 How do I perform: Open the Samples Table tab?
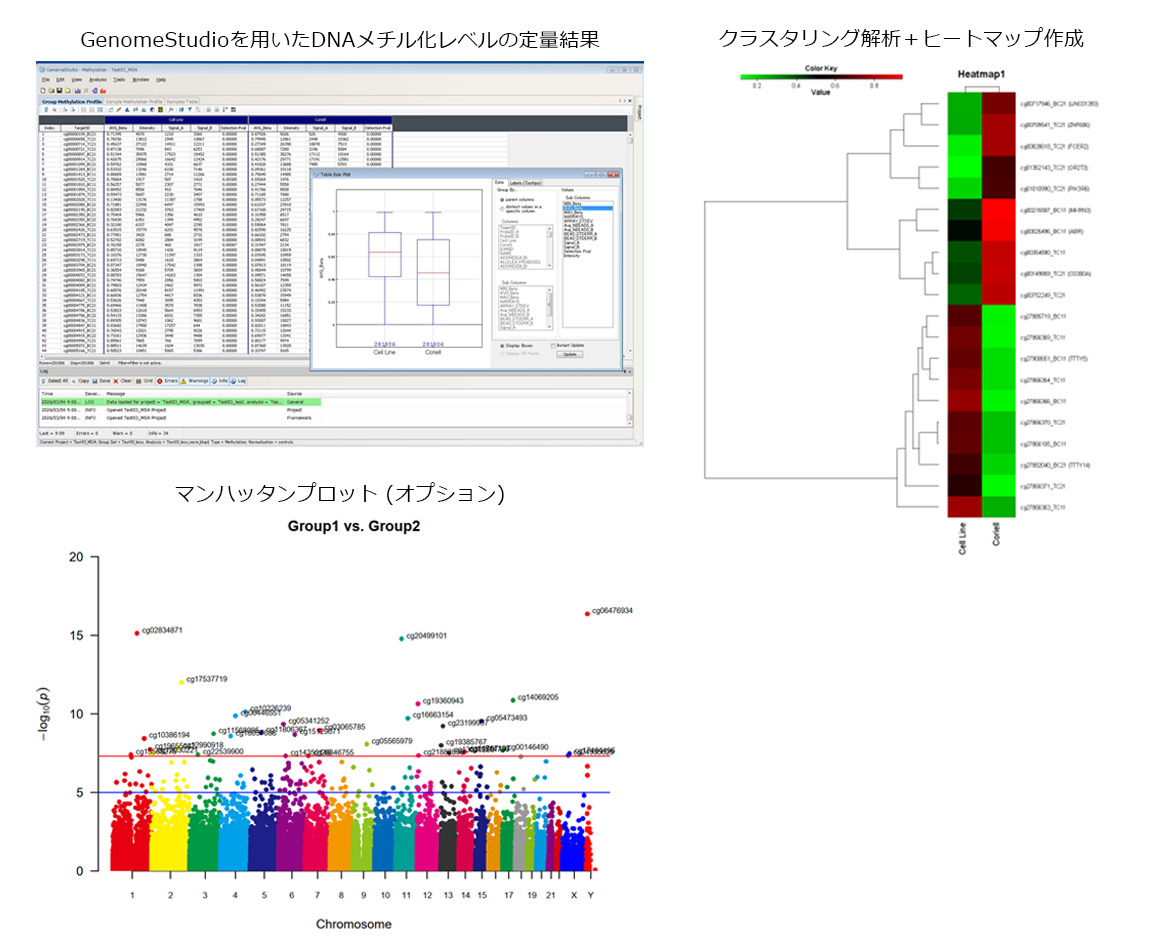click(x=182, y=101)
